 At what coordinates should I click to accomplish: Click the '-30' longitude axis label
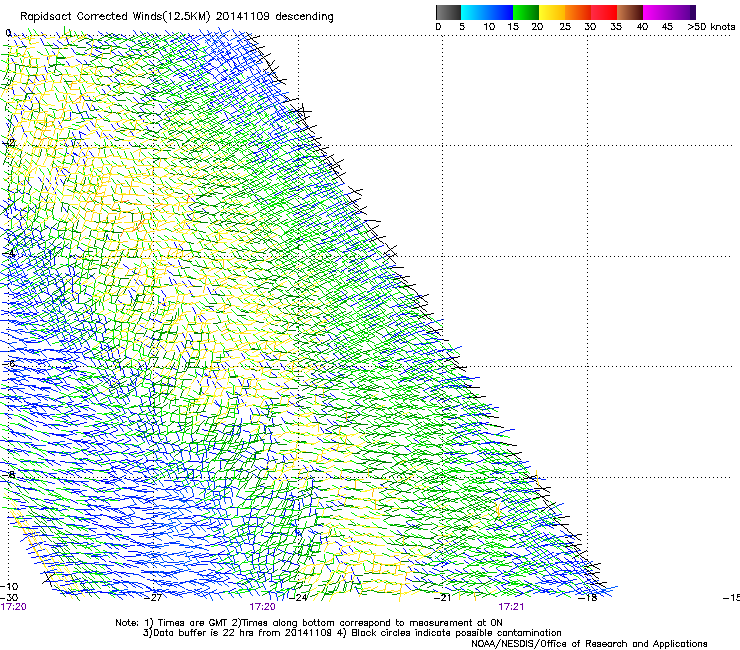tap(9, 598)
